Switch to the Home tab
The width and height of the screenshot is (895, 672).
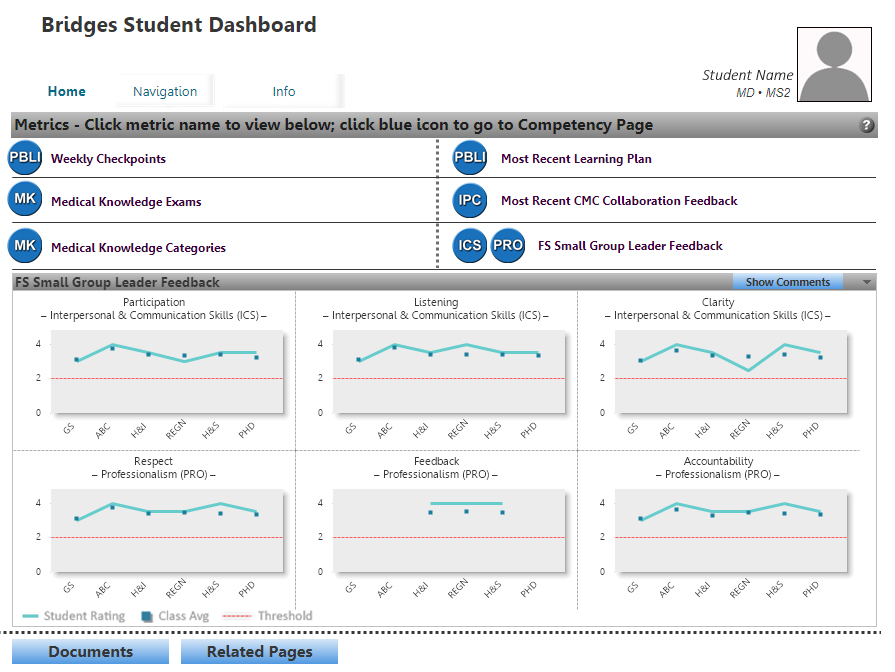coord(67,91)
